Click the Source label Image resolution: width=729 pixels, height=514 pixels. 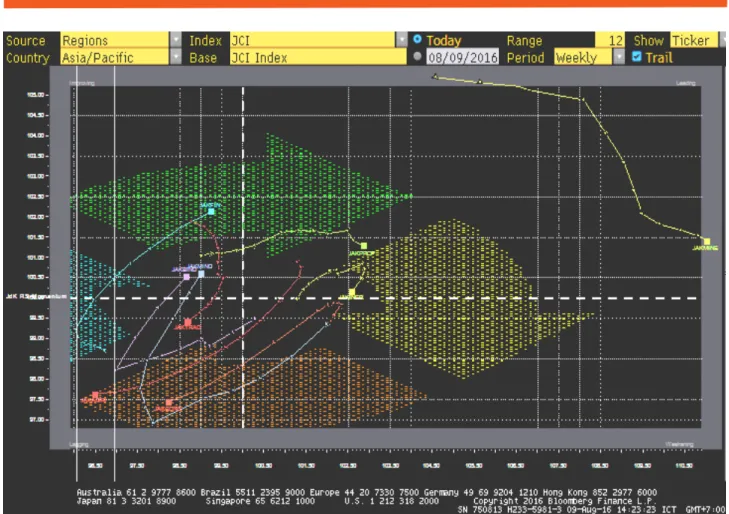tap(26, 40)
